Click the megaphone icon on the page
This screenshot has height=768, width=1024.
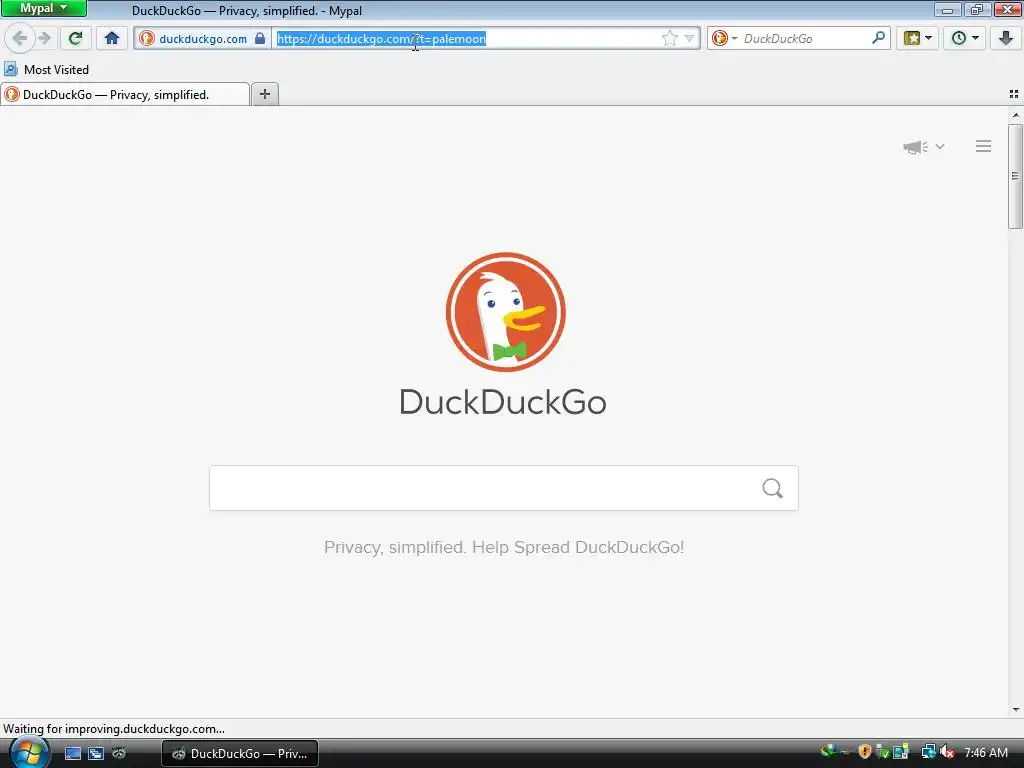(x=915, y=147)
